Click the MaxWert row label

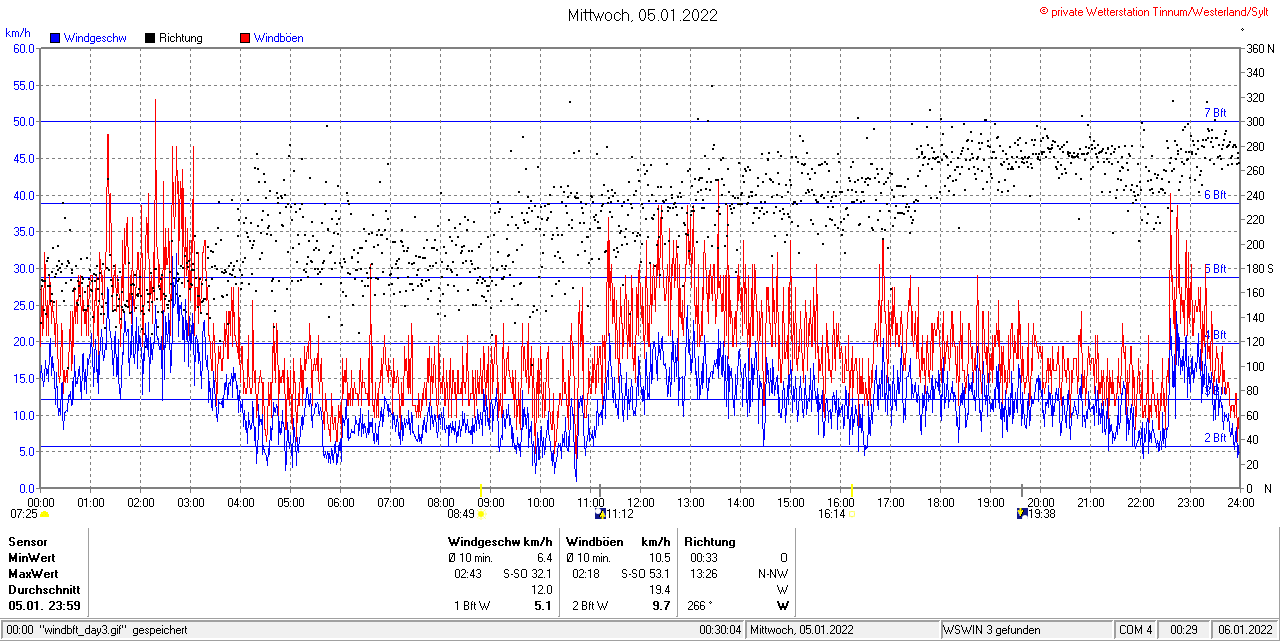click(33, 574)
